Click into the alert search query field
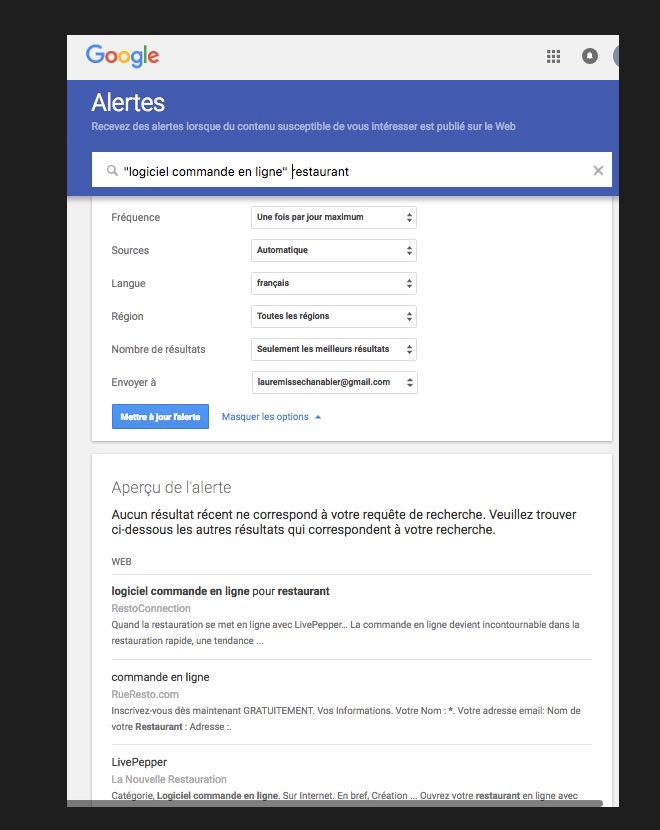Image resolution: width=660 pixels, height=830 pixels. (x=351, y=169)
